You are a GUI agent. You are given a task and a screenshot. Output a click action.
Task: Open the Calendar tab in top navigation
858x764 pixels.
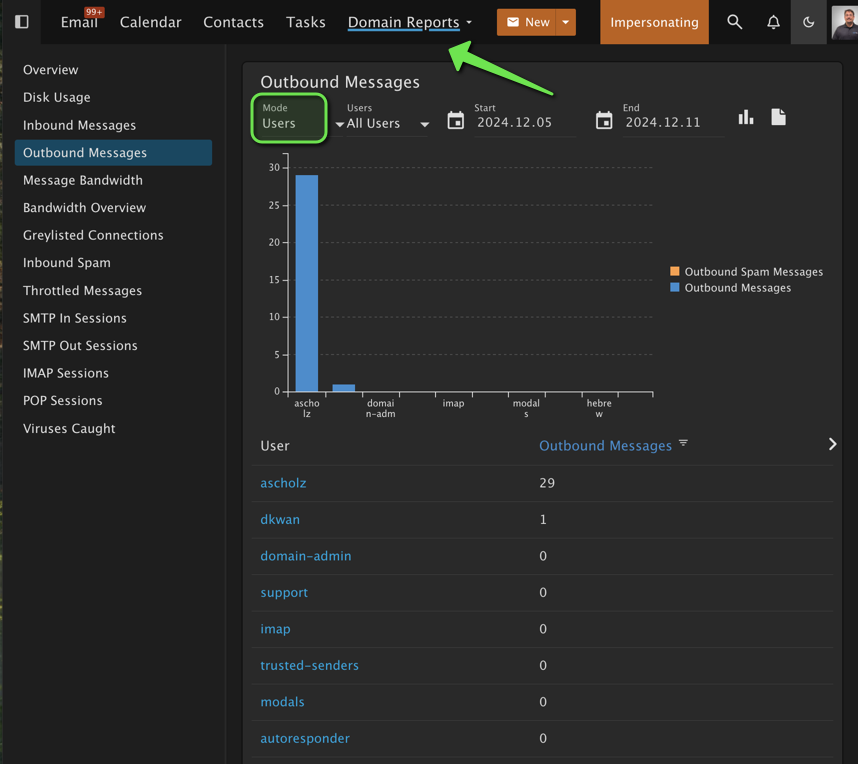pyautogui.click(x=150, y=22)
